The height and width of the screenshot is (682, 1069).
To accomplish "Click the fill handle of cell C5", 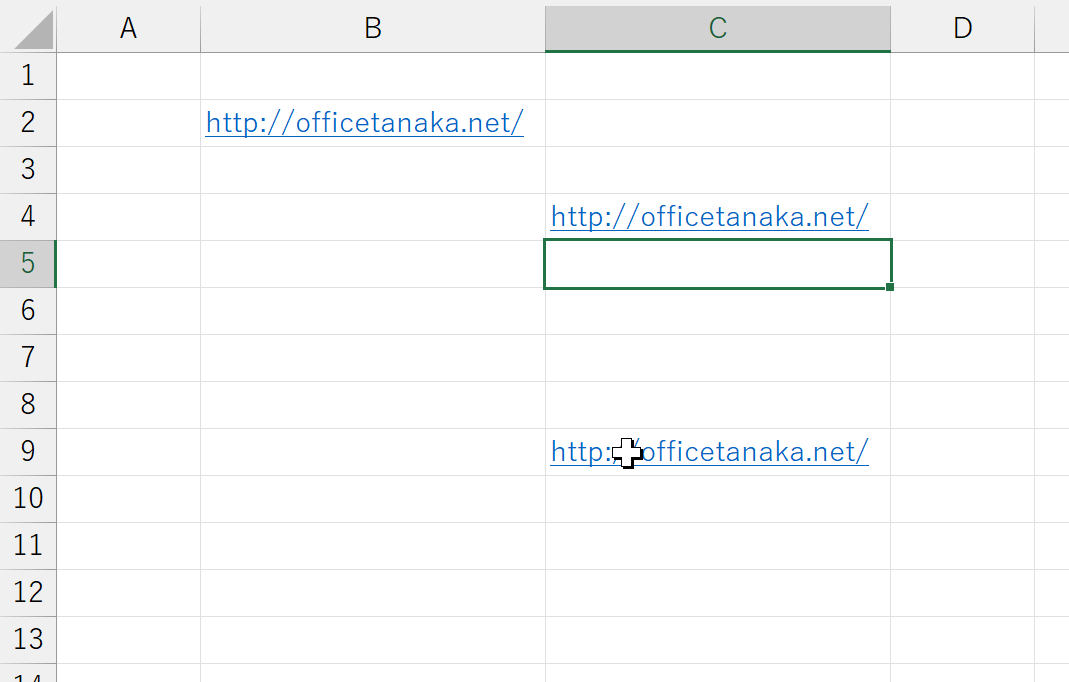I will pyautogui.click(x=890, y=288).
